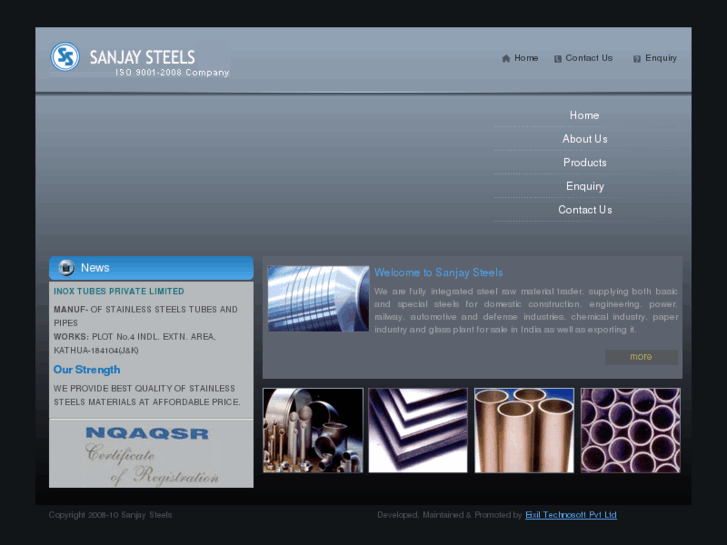Click the KATHUA-184104(J&K) address line
727x545 pixels.
click(x=96, y=350)
